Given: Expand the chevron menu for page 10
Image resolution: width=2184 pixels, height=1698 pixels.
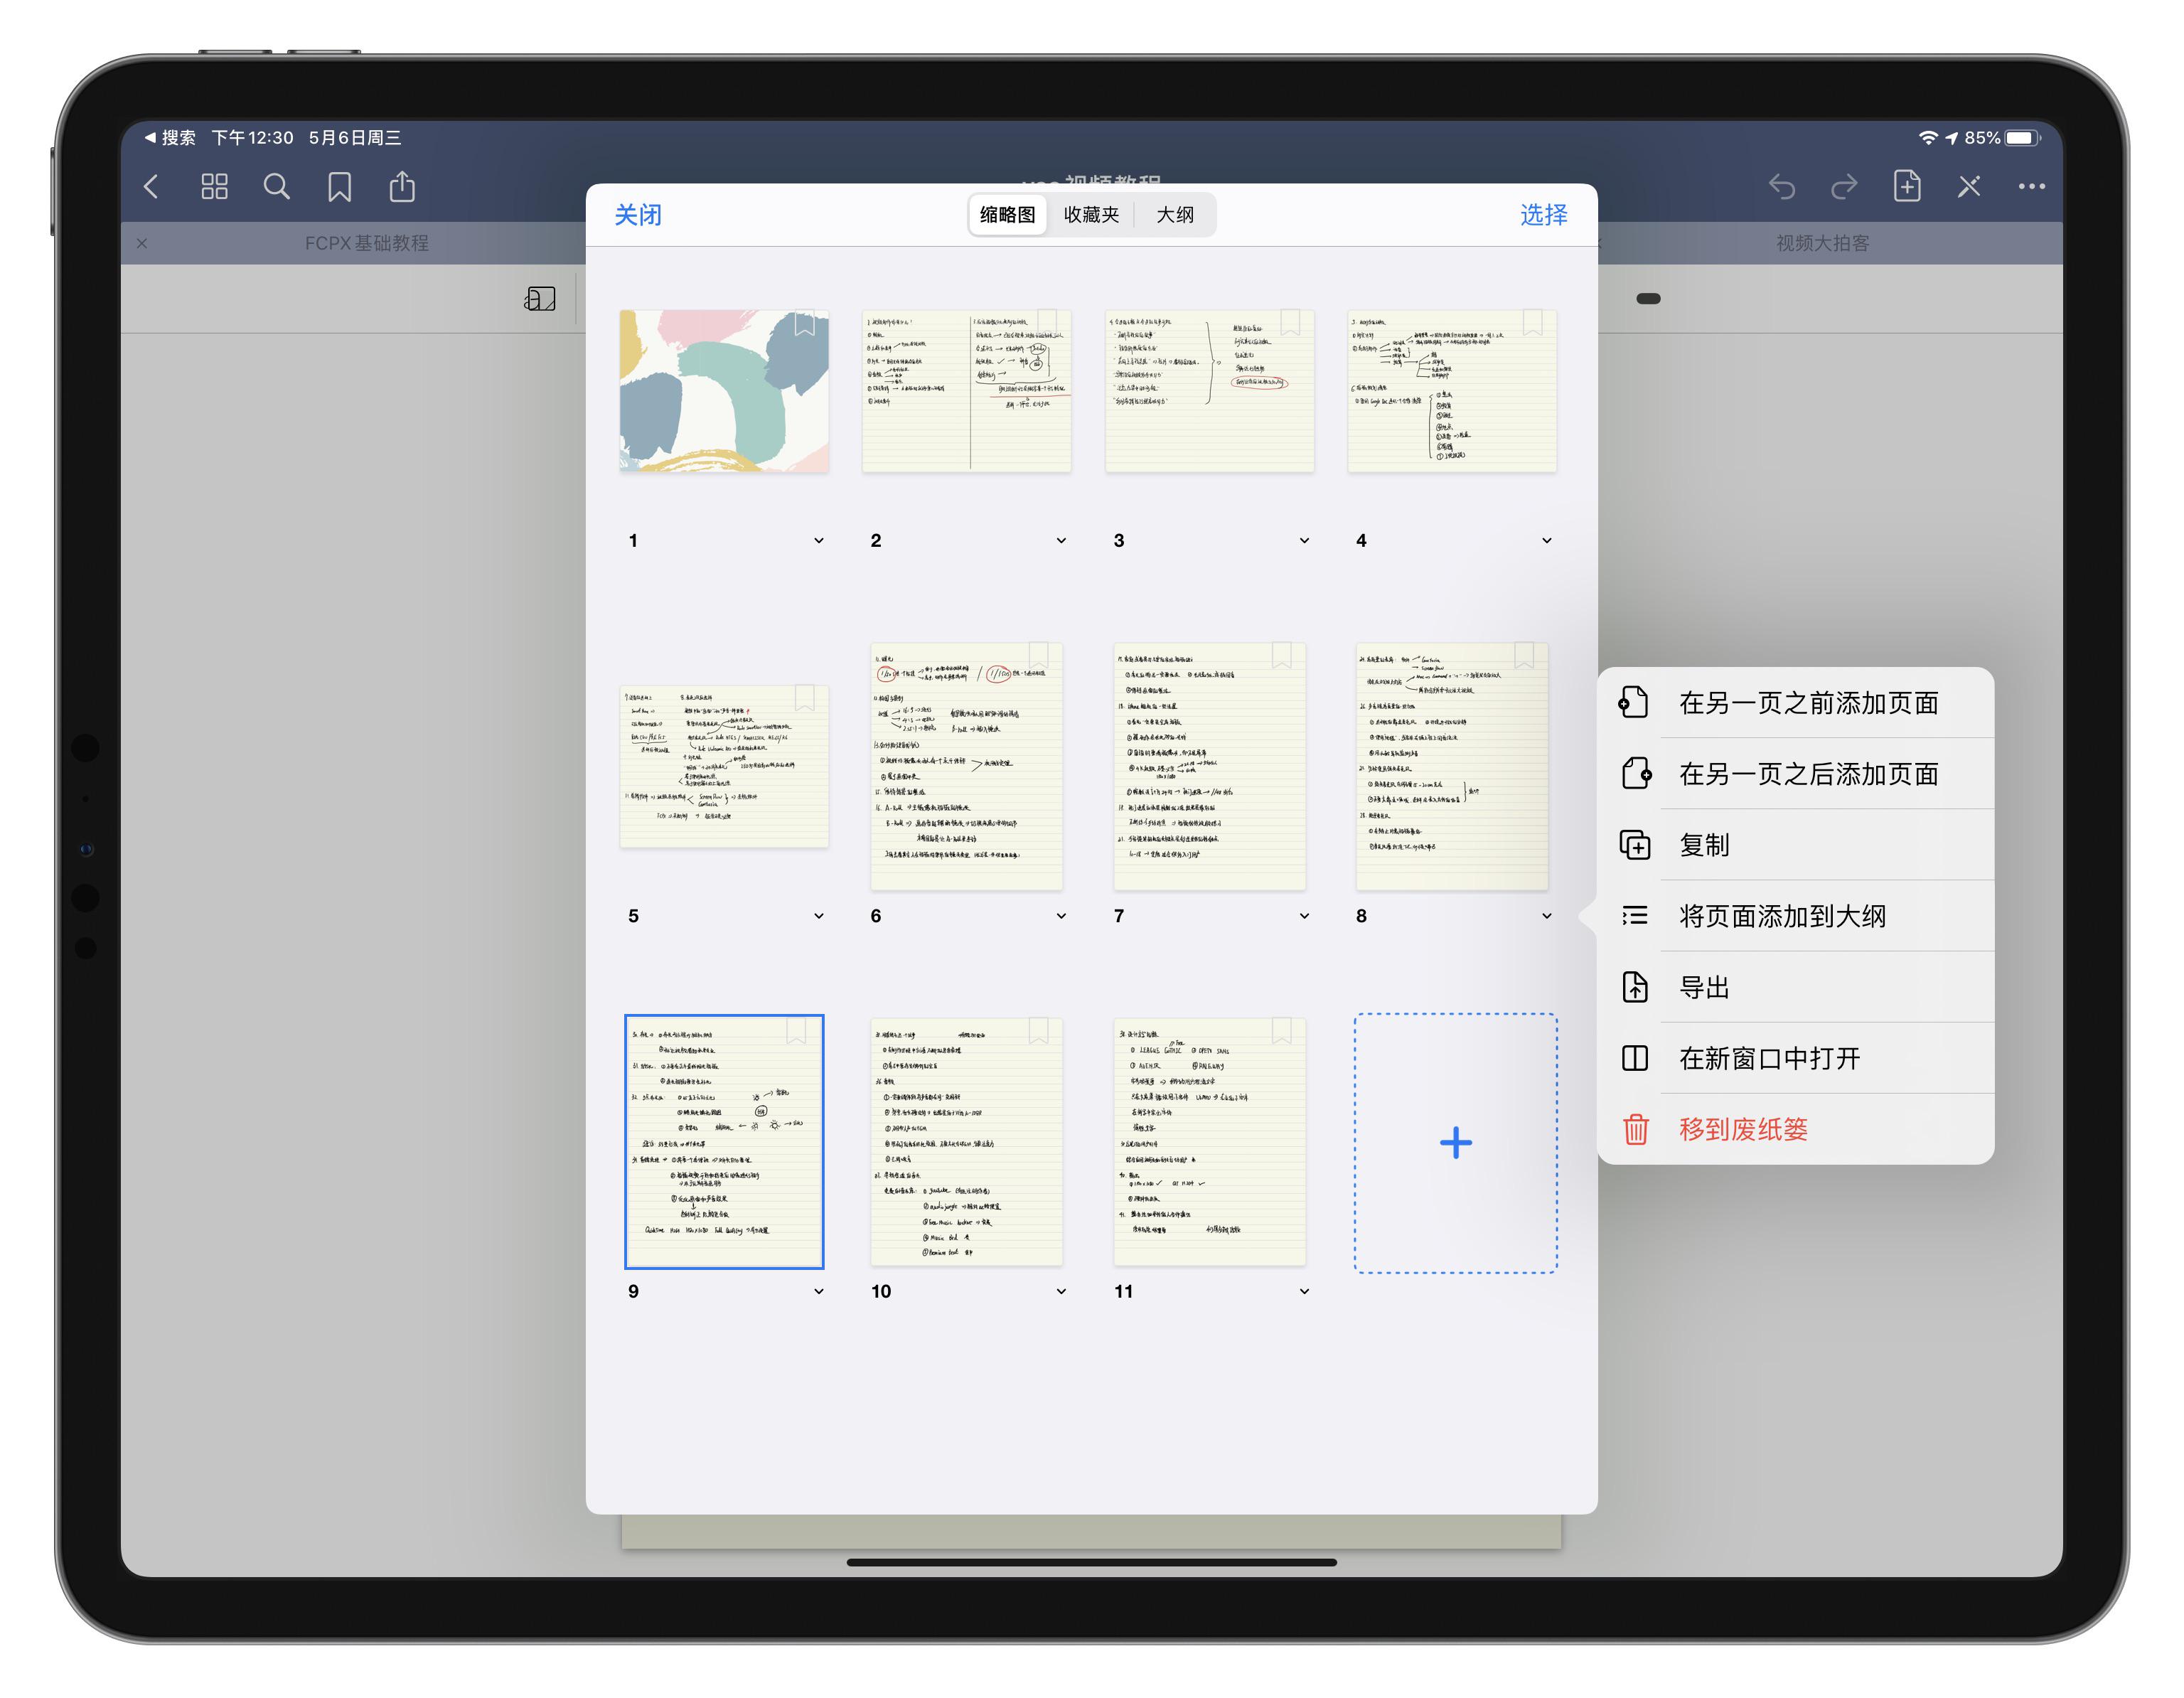Looking at the screenshot, I should coord(1061,1291).
